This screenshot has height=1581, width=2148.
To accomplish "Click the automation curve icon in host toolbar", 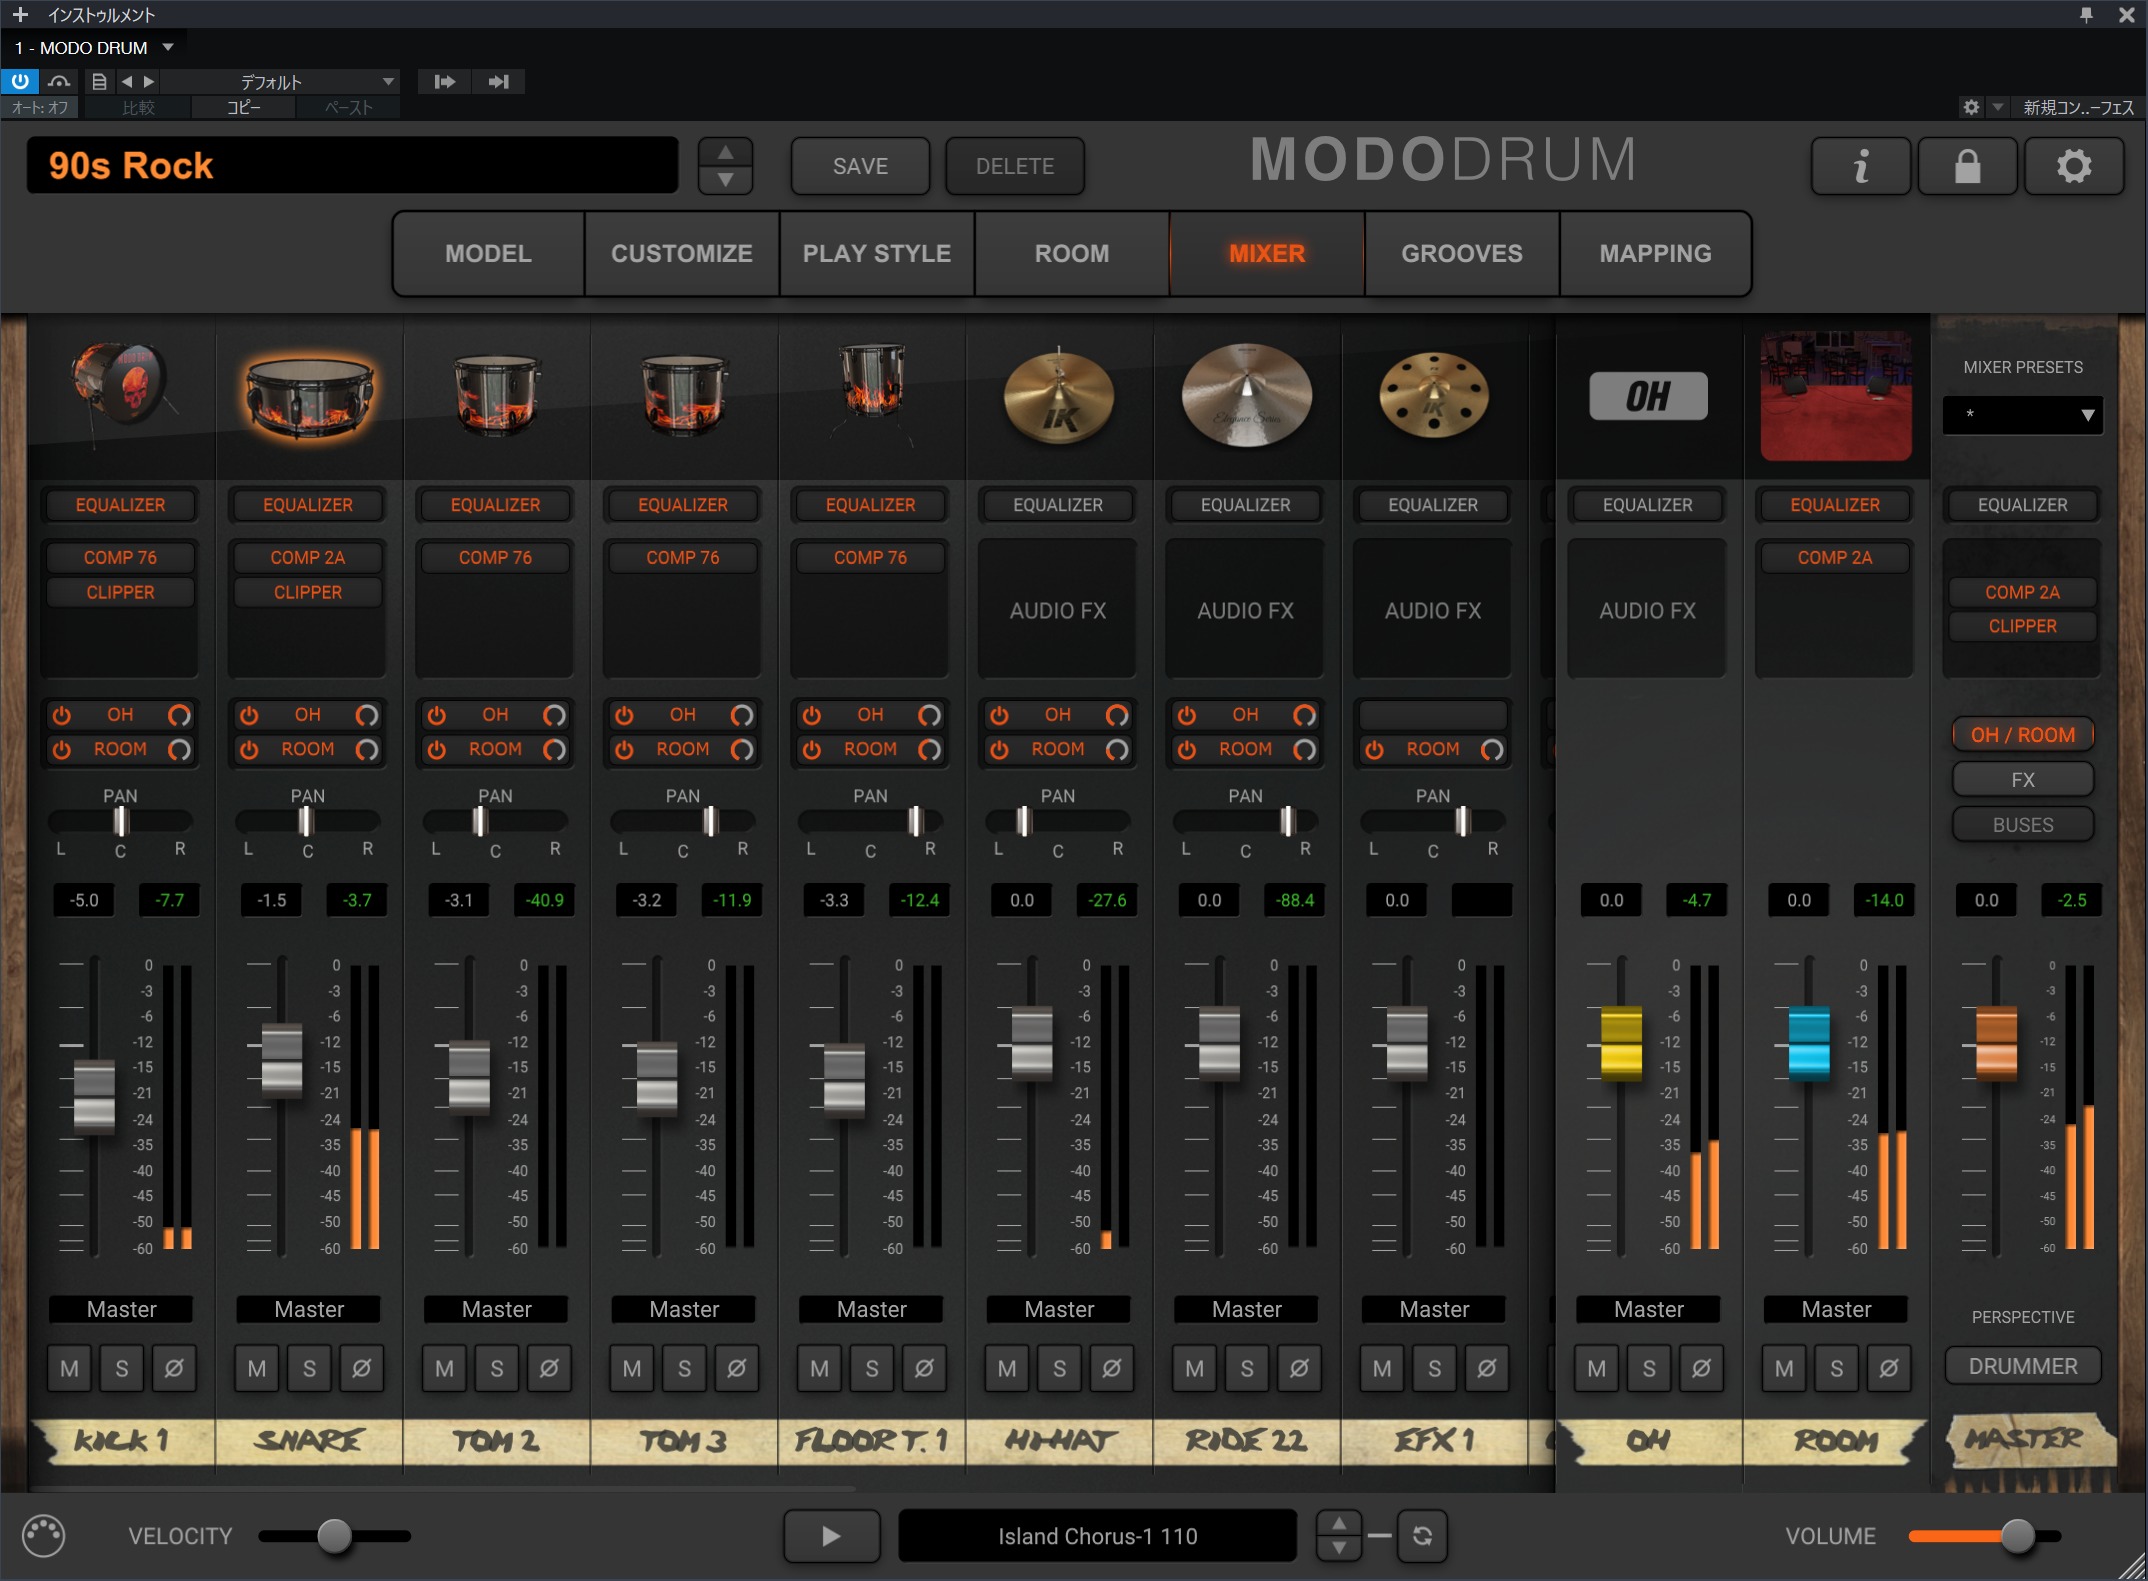I will (x=59, y=81).
